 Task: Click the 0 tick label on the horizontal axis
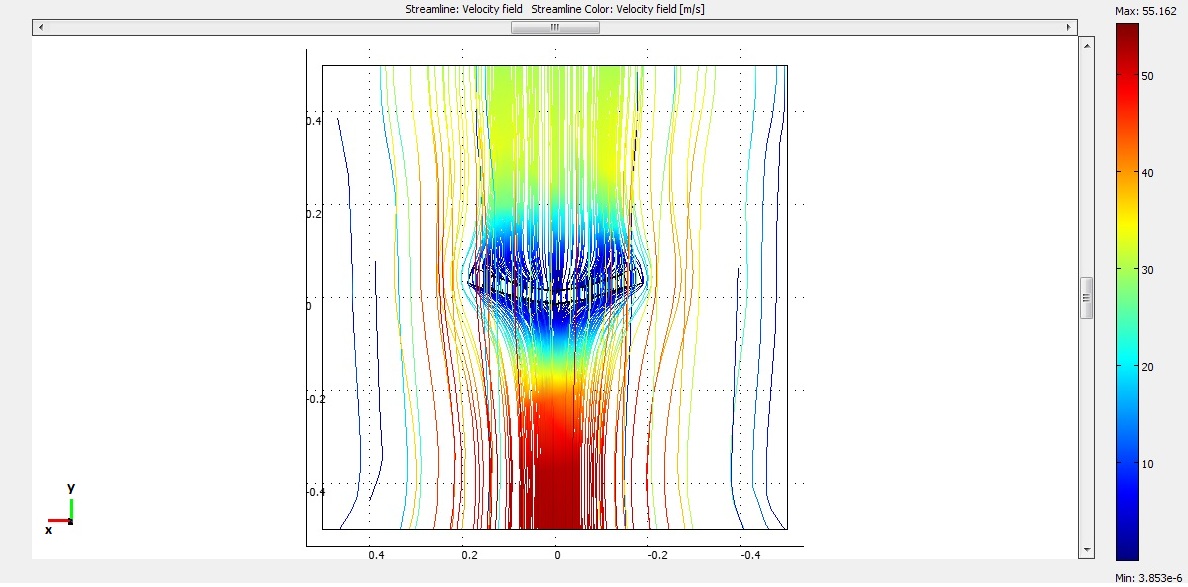coord(558,555)
